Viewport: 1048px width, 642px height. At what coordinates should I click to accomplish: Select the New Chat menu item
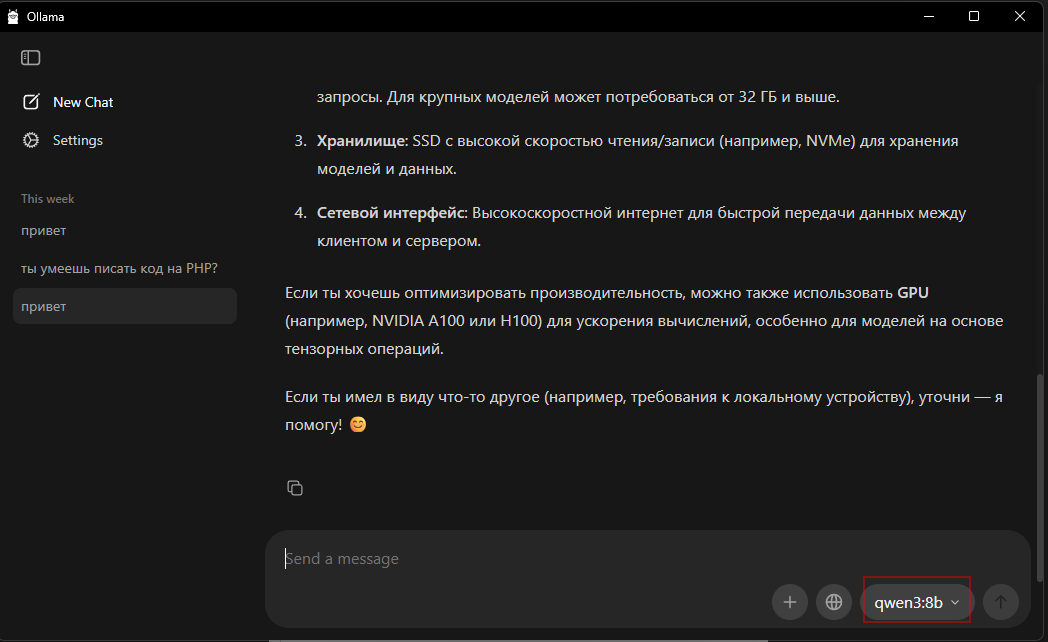(83, 102)
